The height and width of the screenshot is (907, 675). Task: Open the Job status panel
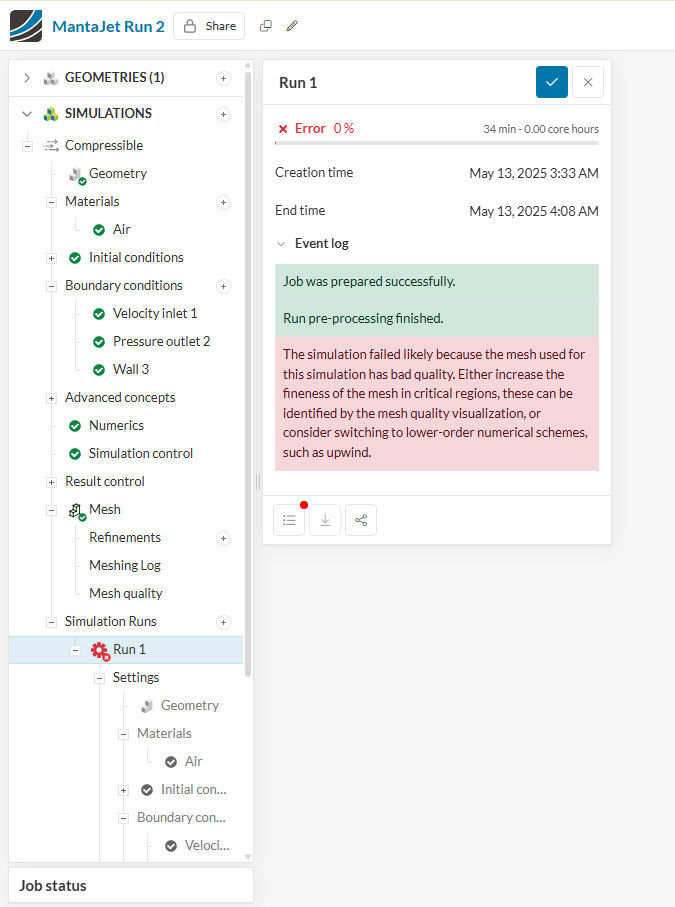[x=130, y=885]
